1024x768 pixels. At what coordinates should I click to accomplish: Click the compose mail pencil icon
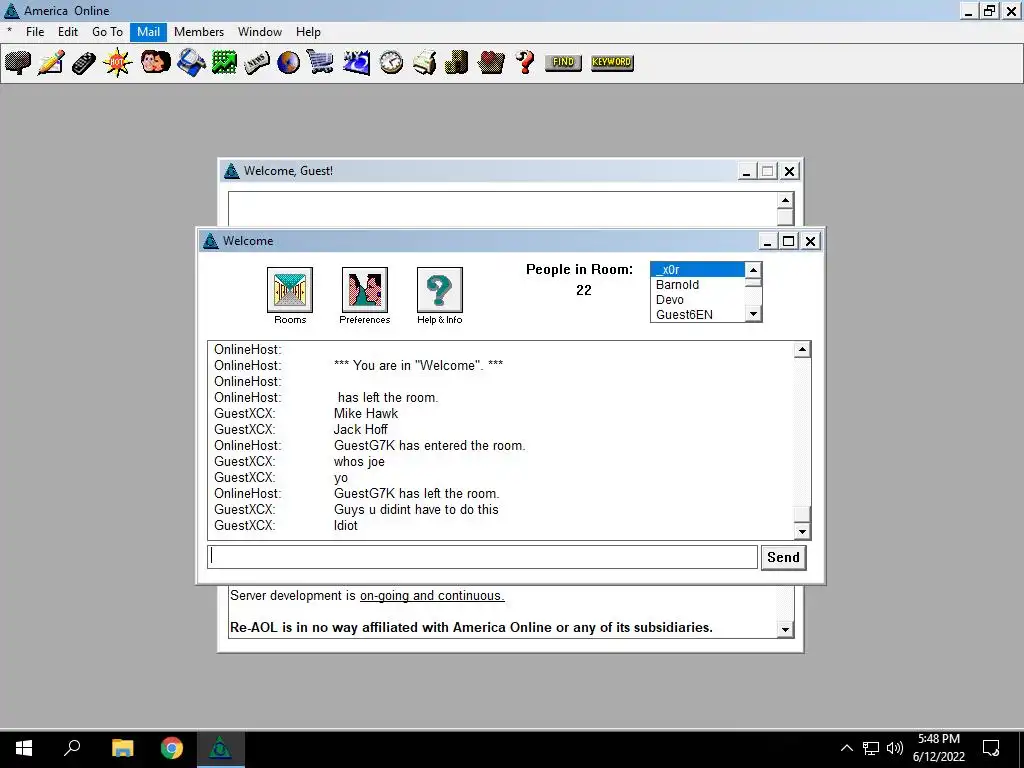pyautogui.click(x=51, y=63)
